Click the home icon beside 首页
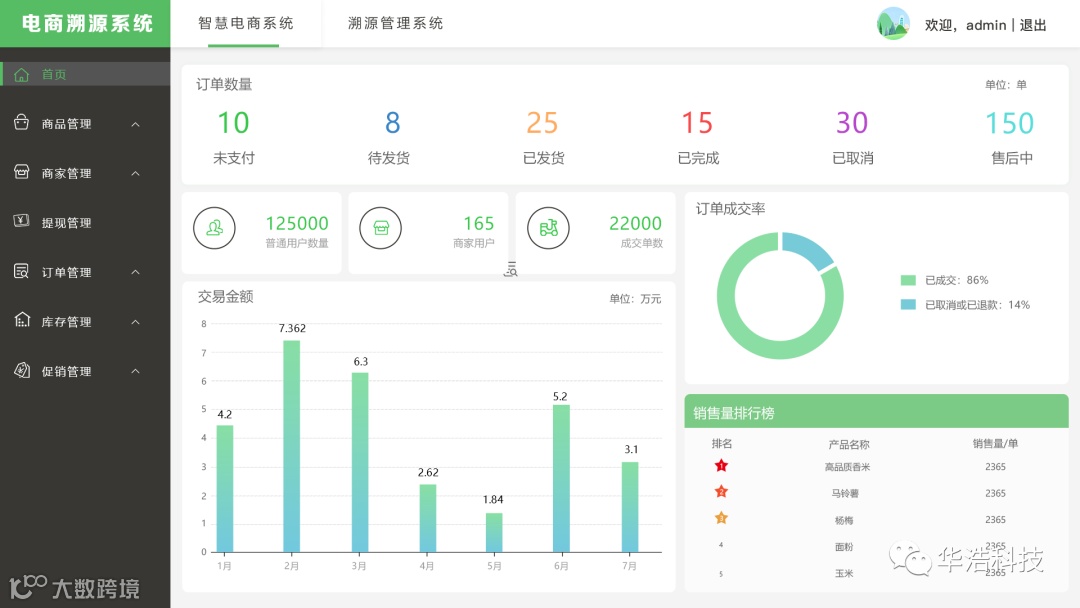1080x608 pixels. coord(21,74)
